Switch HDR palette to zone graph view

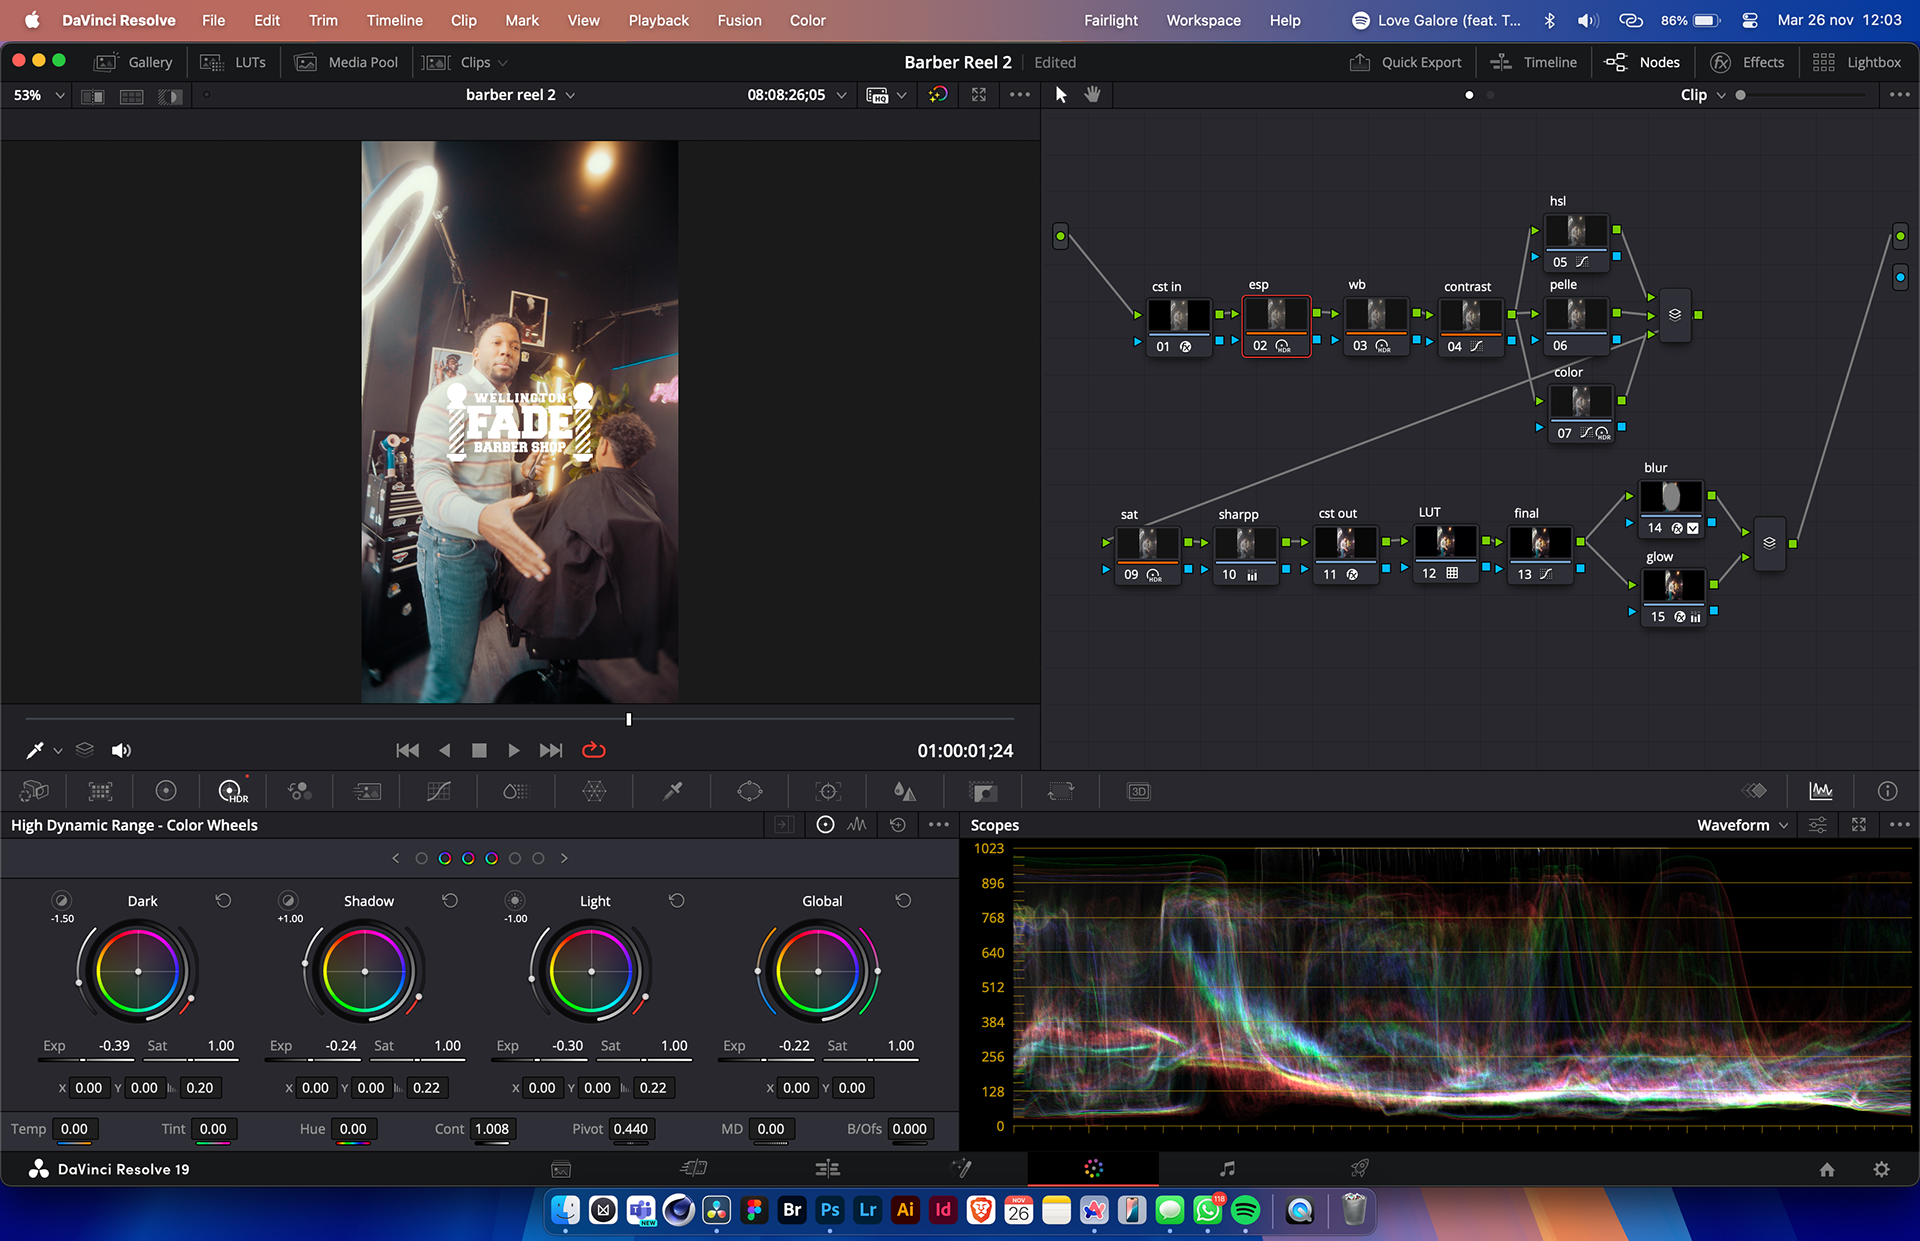coord(857,825)
